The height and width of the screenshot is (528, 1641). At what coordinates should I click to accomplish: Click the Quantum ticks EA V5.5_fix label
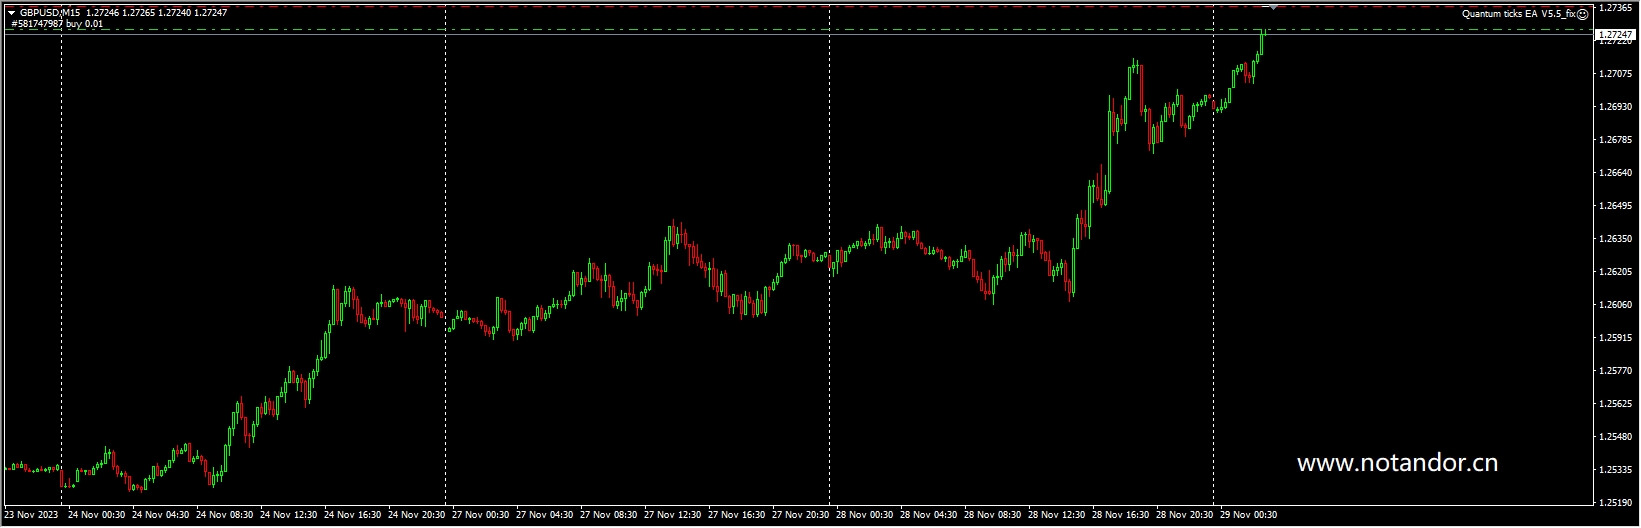tap(1518, 14)
